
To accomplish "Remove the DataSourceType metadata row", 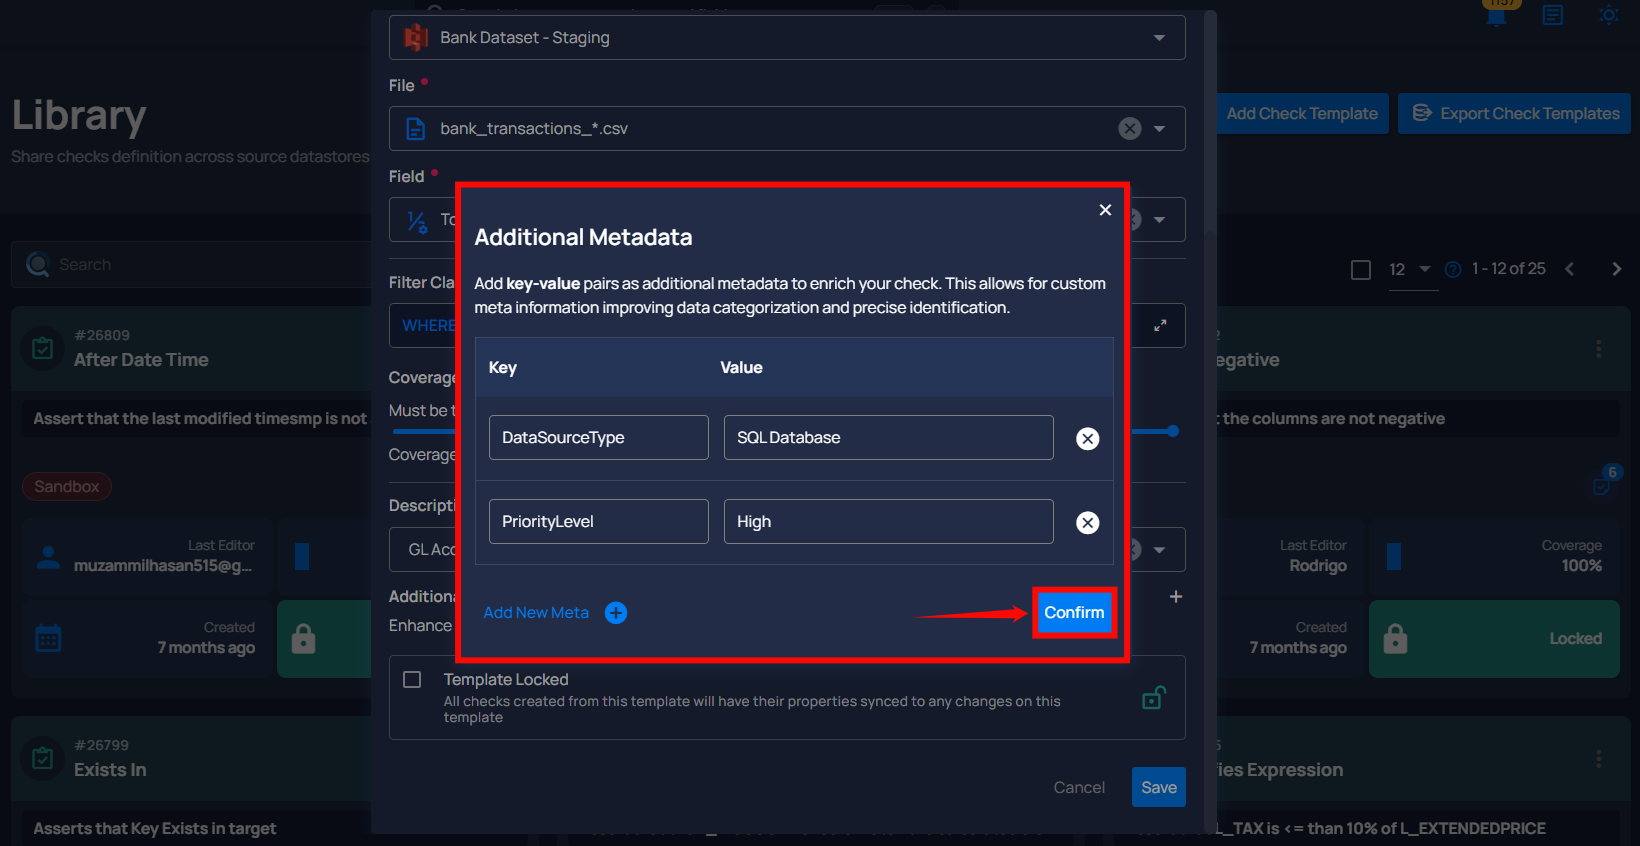I will (x=1087, y=439).
